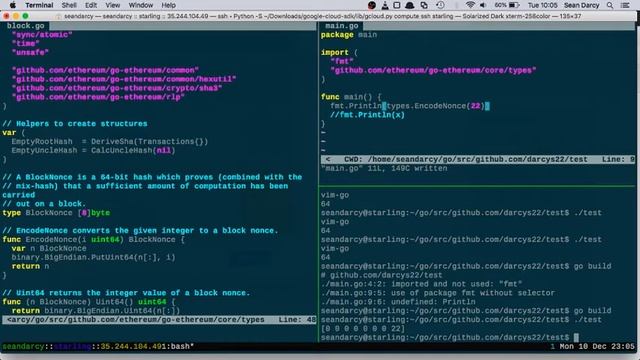Click the EmptyUncleHash declaration line
640x360 pixels.
(x=93, y=151)
